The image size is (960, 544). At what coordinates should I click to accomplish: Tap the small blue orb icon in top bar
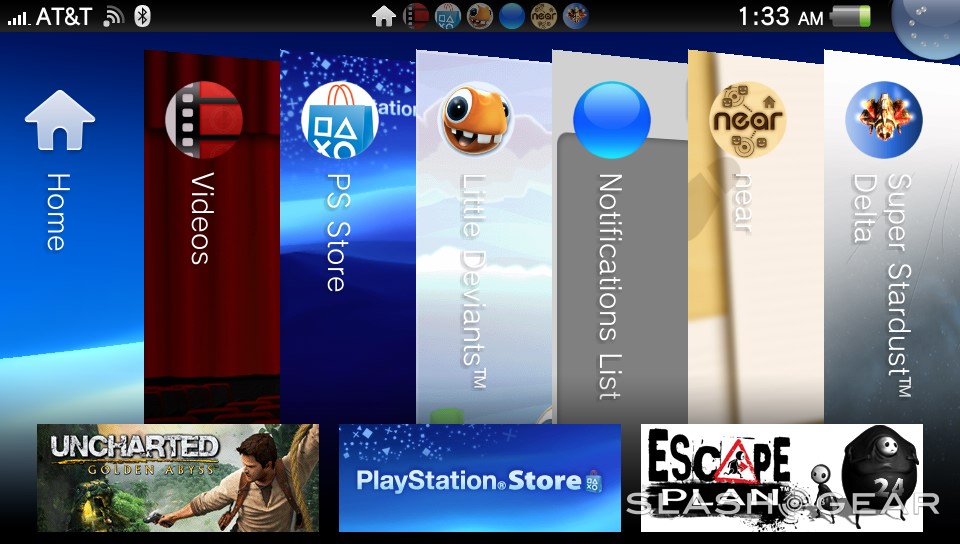(512, 17)
